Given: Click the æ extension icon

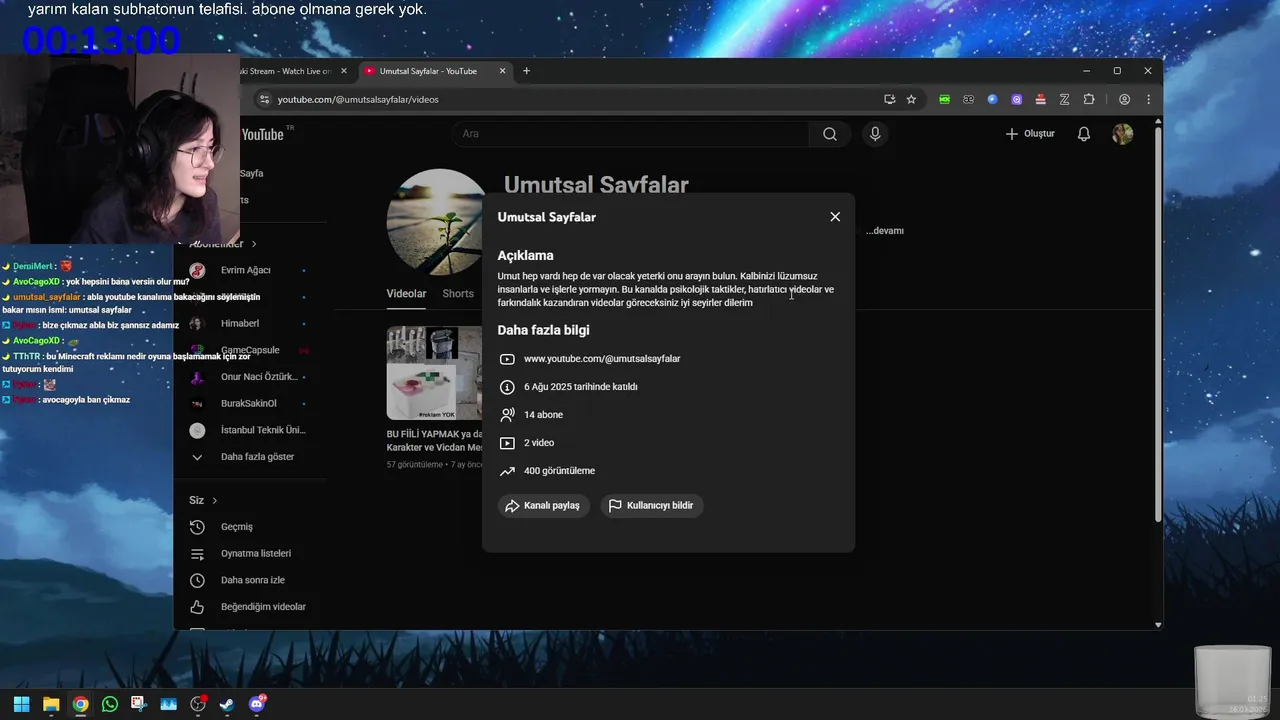Looking at the screenshot, I should (x=968, y=100).
